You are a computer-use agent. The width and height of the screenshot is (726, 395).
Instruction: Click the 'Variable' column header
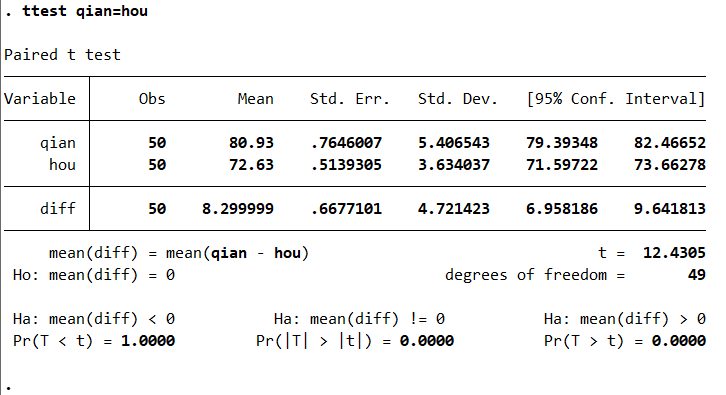[40, 99]
